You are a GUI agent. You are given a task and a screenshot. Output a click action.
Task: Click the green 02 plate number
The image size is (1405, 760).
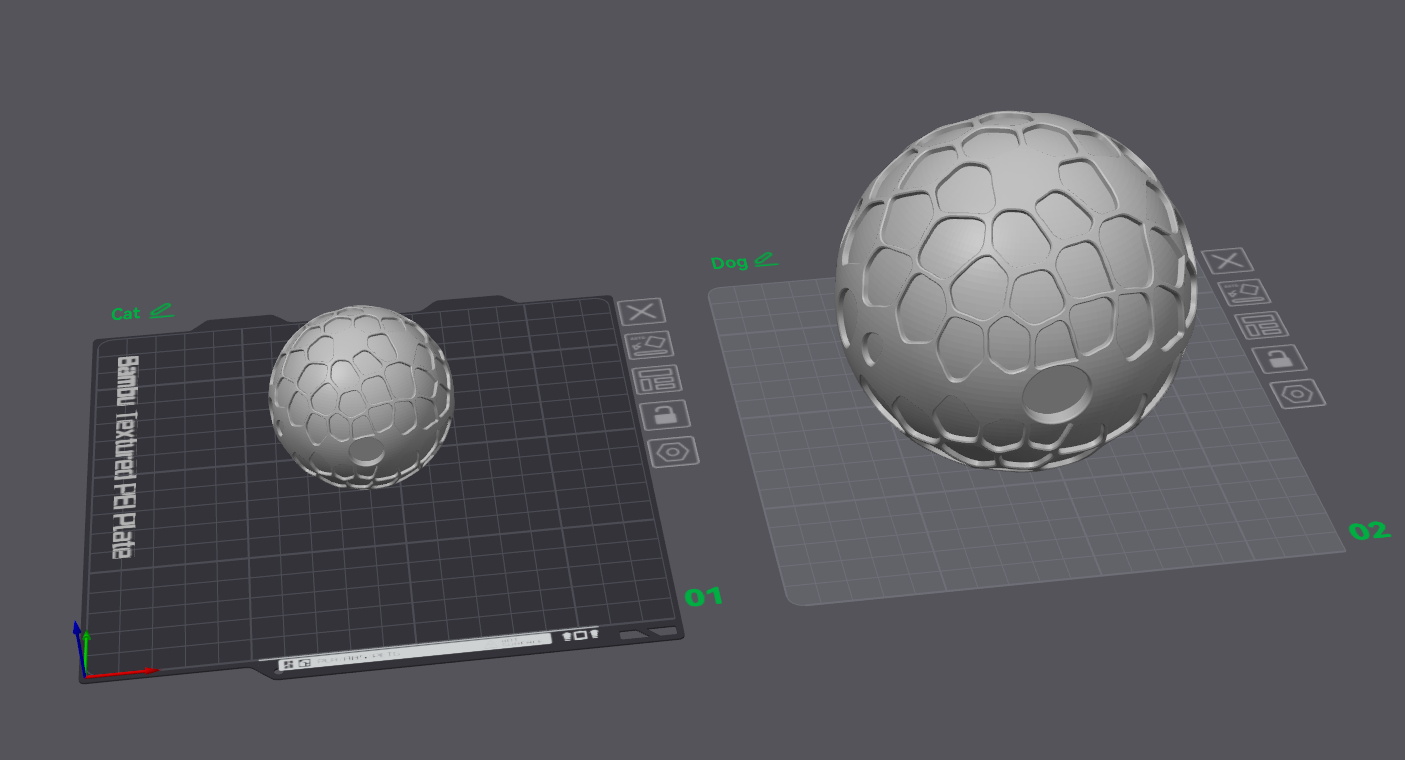1369,531
